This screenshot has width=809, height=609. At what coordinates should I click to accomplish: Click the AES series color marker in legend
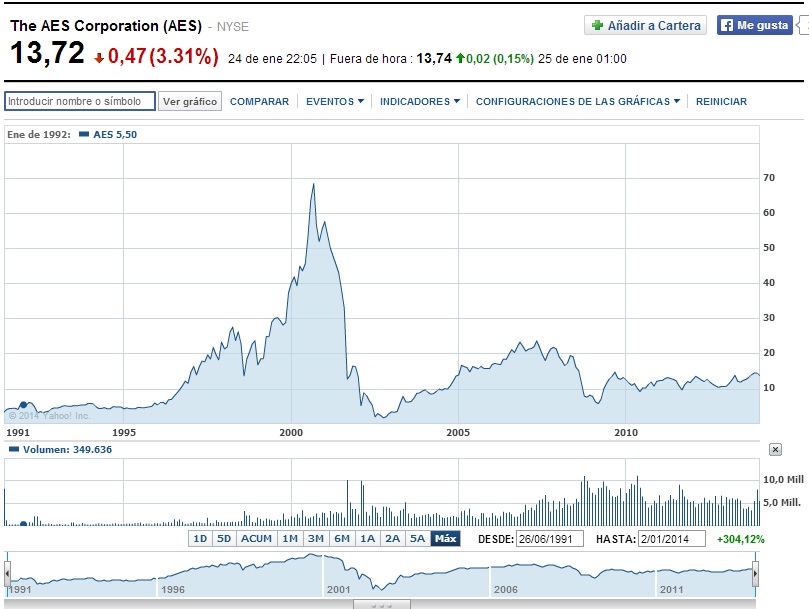point(84,134)
